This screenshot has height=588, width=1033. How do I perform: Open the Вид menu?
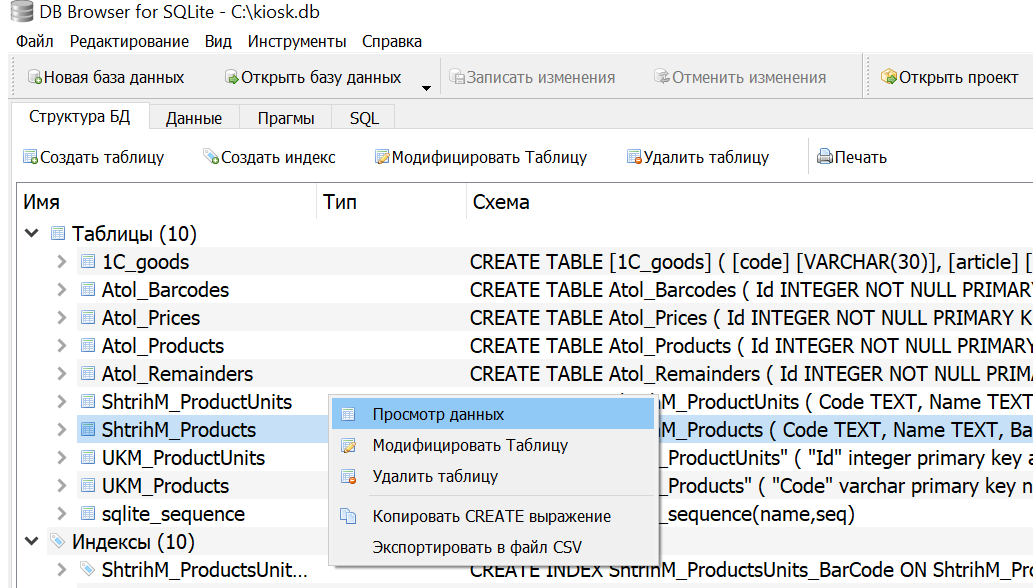tap(218, 41)
